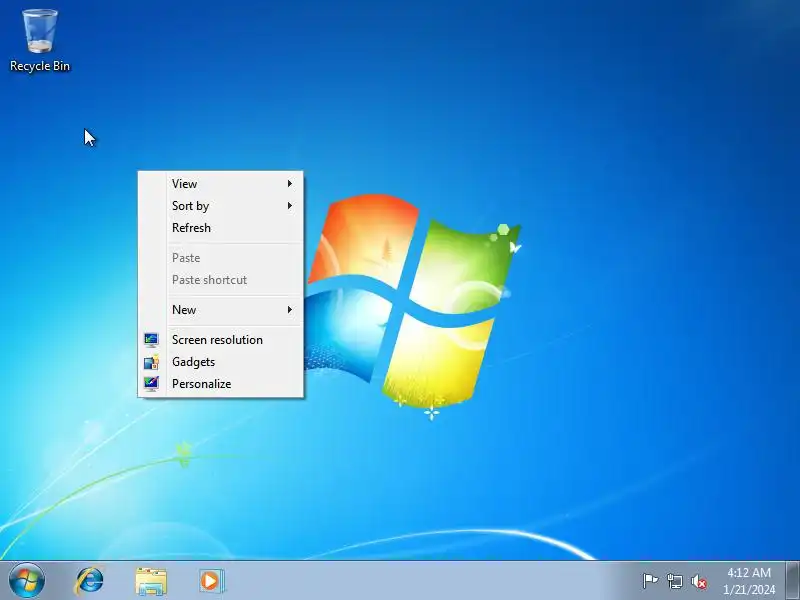Choose Gadgets from the context menu

coord(220,362)
